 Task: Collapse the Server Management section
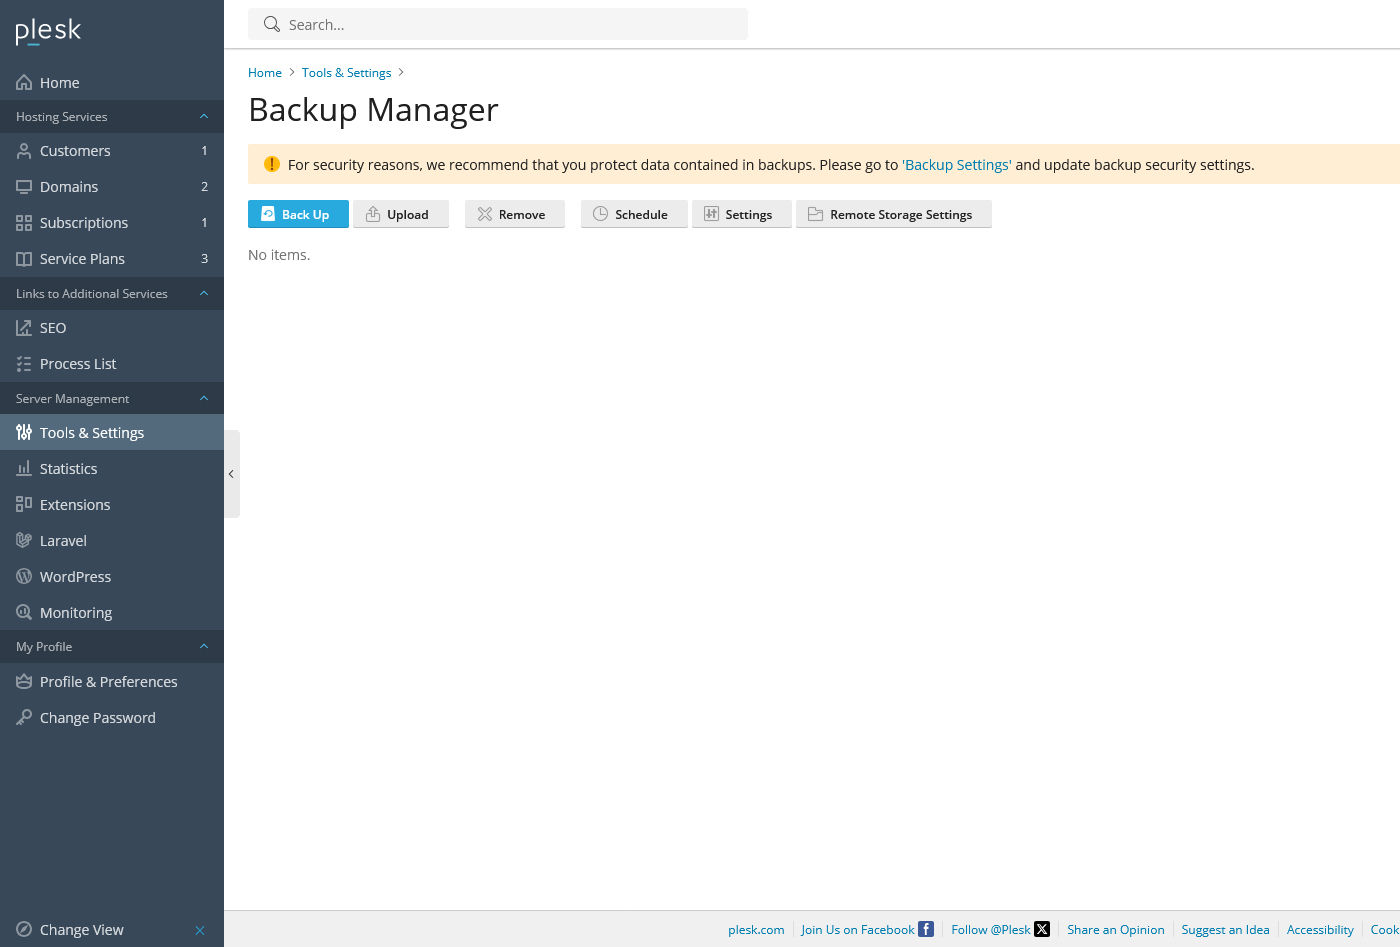[203, 398]
